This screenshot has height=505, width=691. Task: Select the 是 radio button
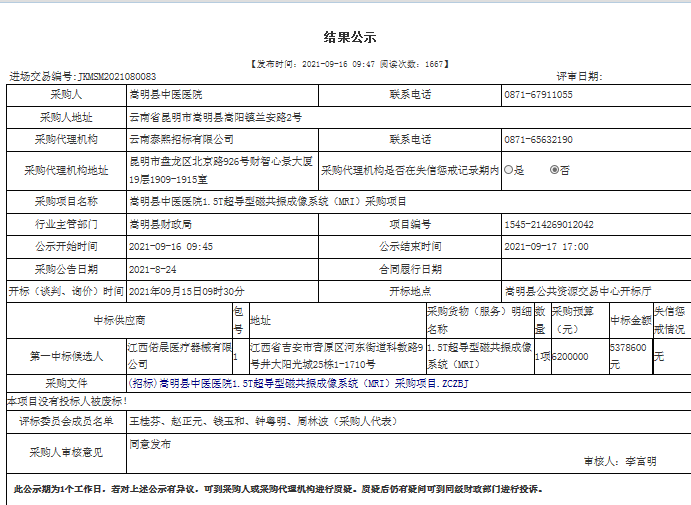tap(509, 170)
